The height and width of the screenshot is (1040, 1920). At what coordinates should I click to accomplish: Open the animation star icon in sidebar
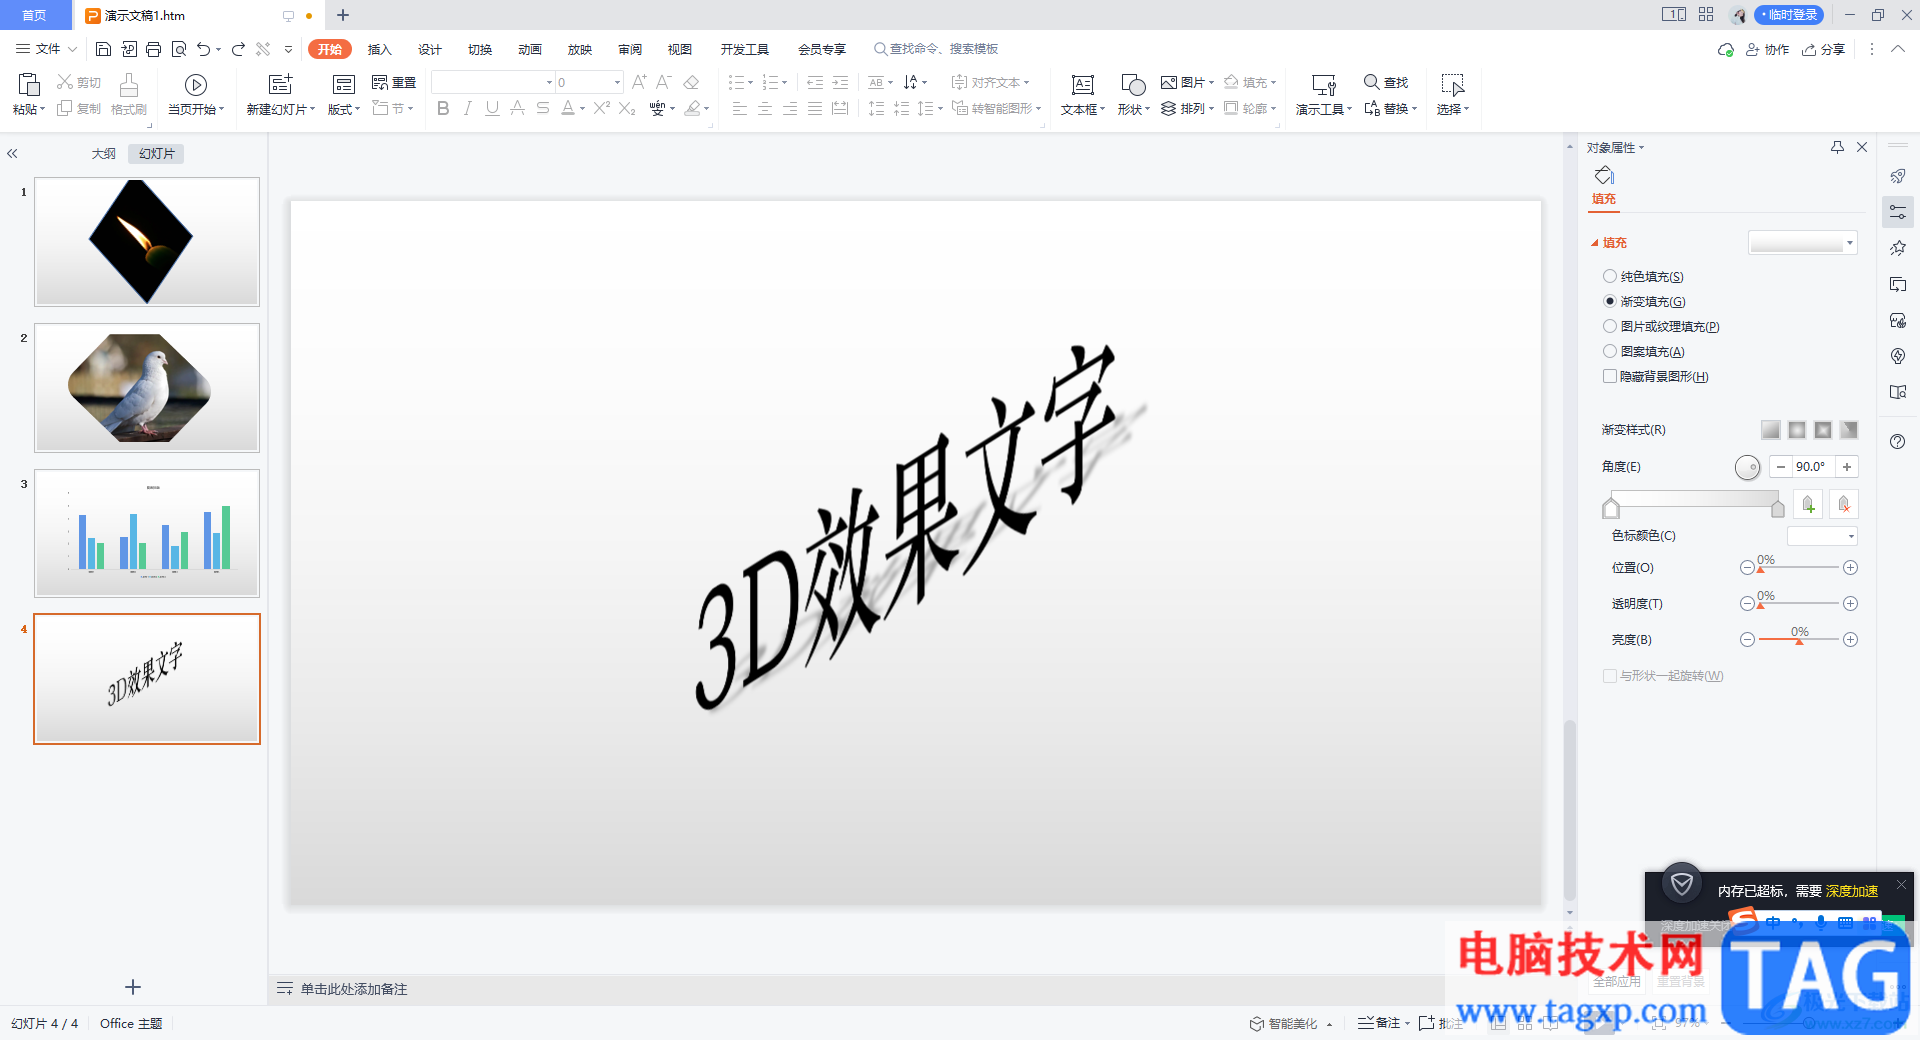pyautogui.click(x=1898, y=248)
